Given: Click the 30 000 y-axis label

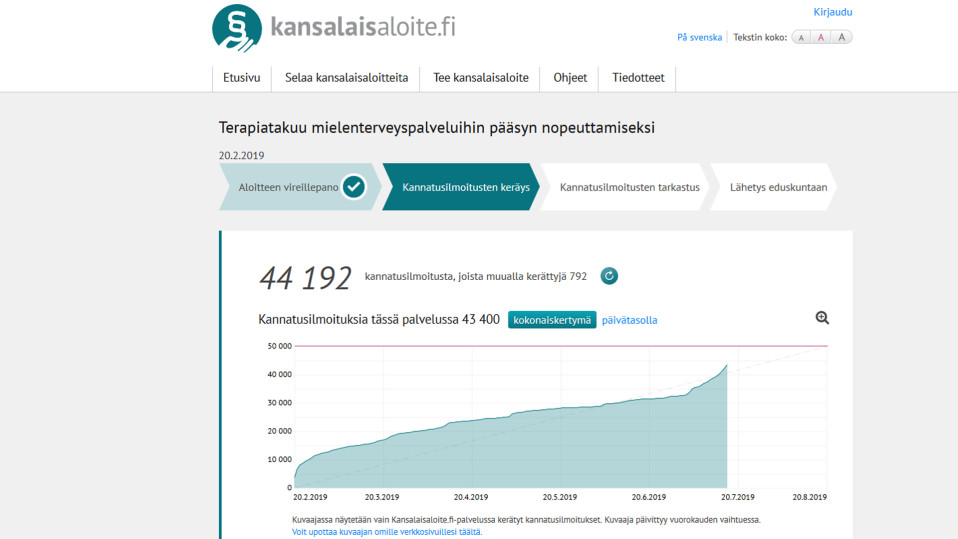Looking at the screenshot, I should click(x=279, y=403).
